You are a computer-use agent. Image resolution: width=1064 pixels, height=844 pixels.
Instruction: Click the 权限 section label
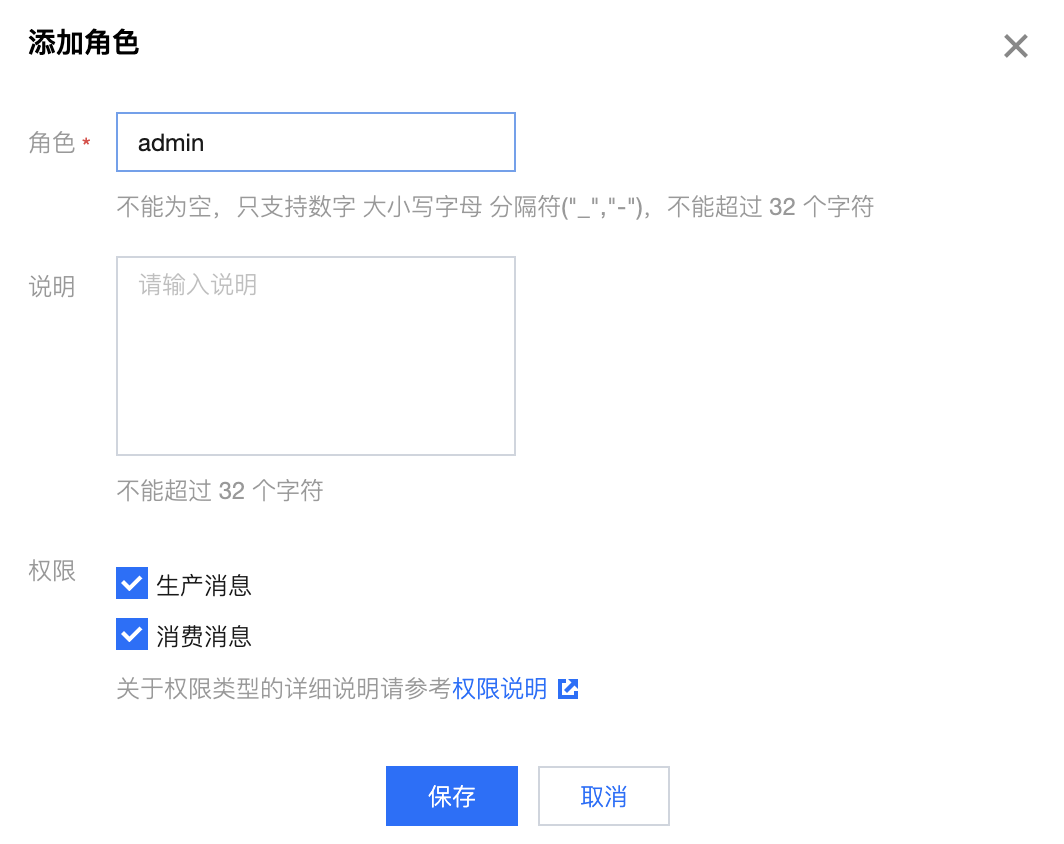(x=52, y=572)
